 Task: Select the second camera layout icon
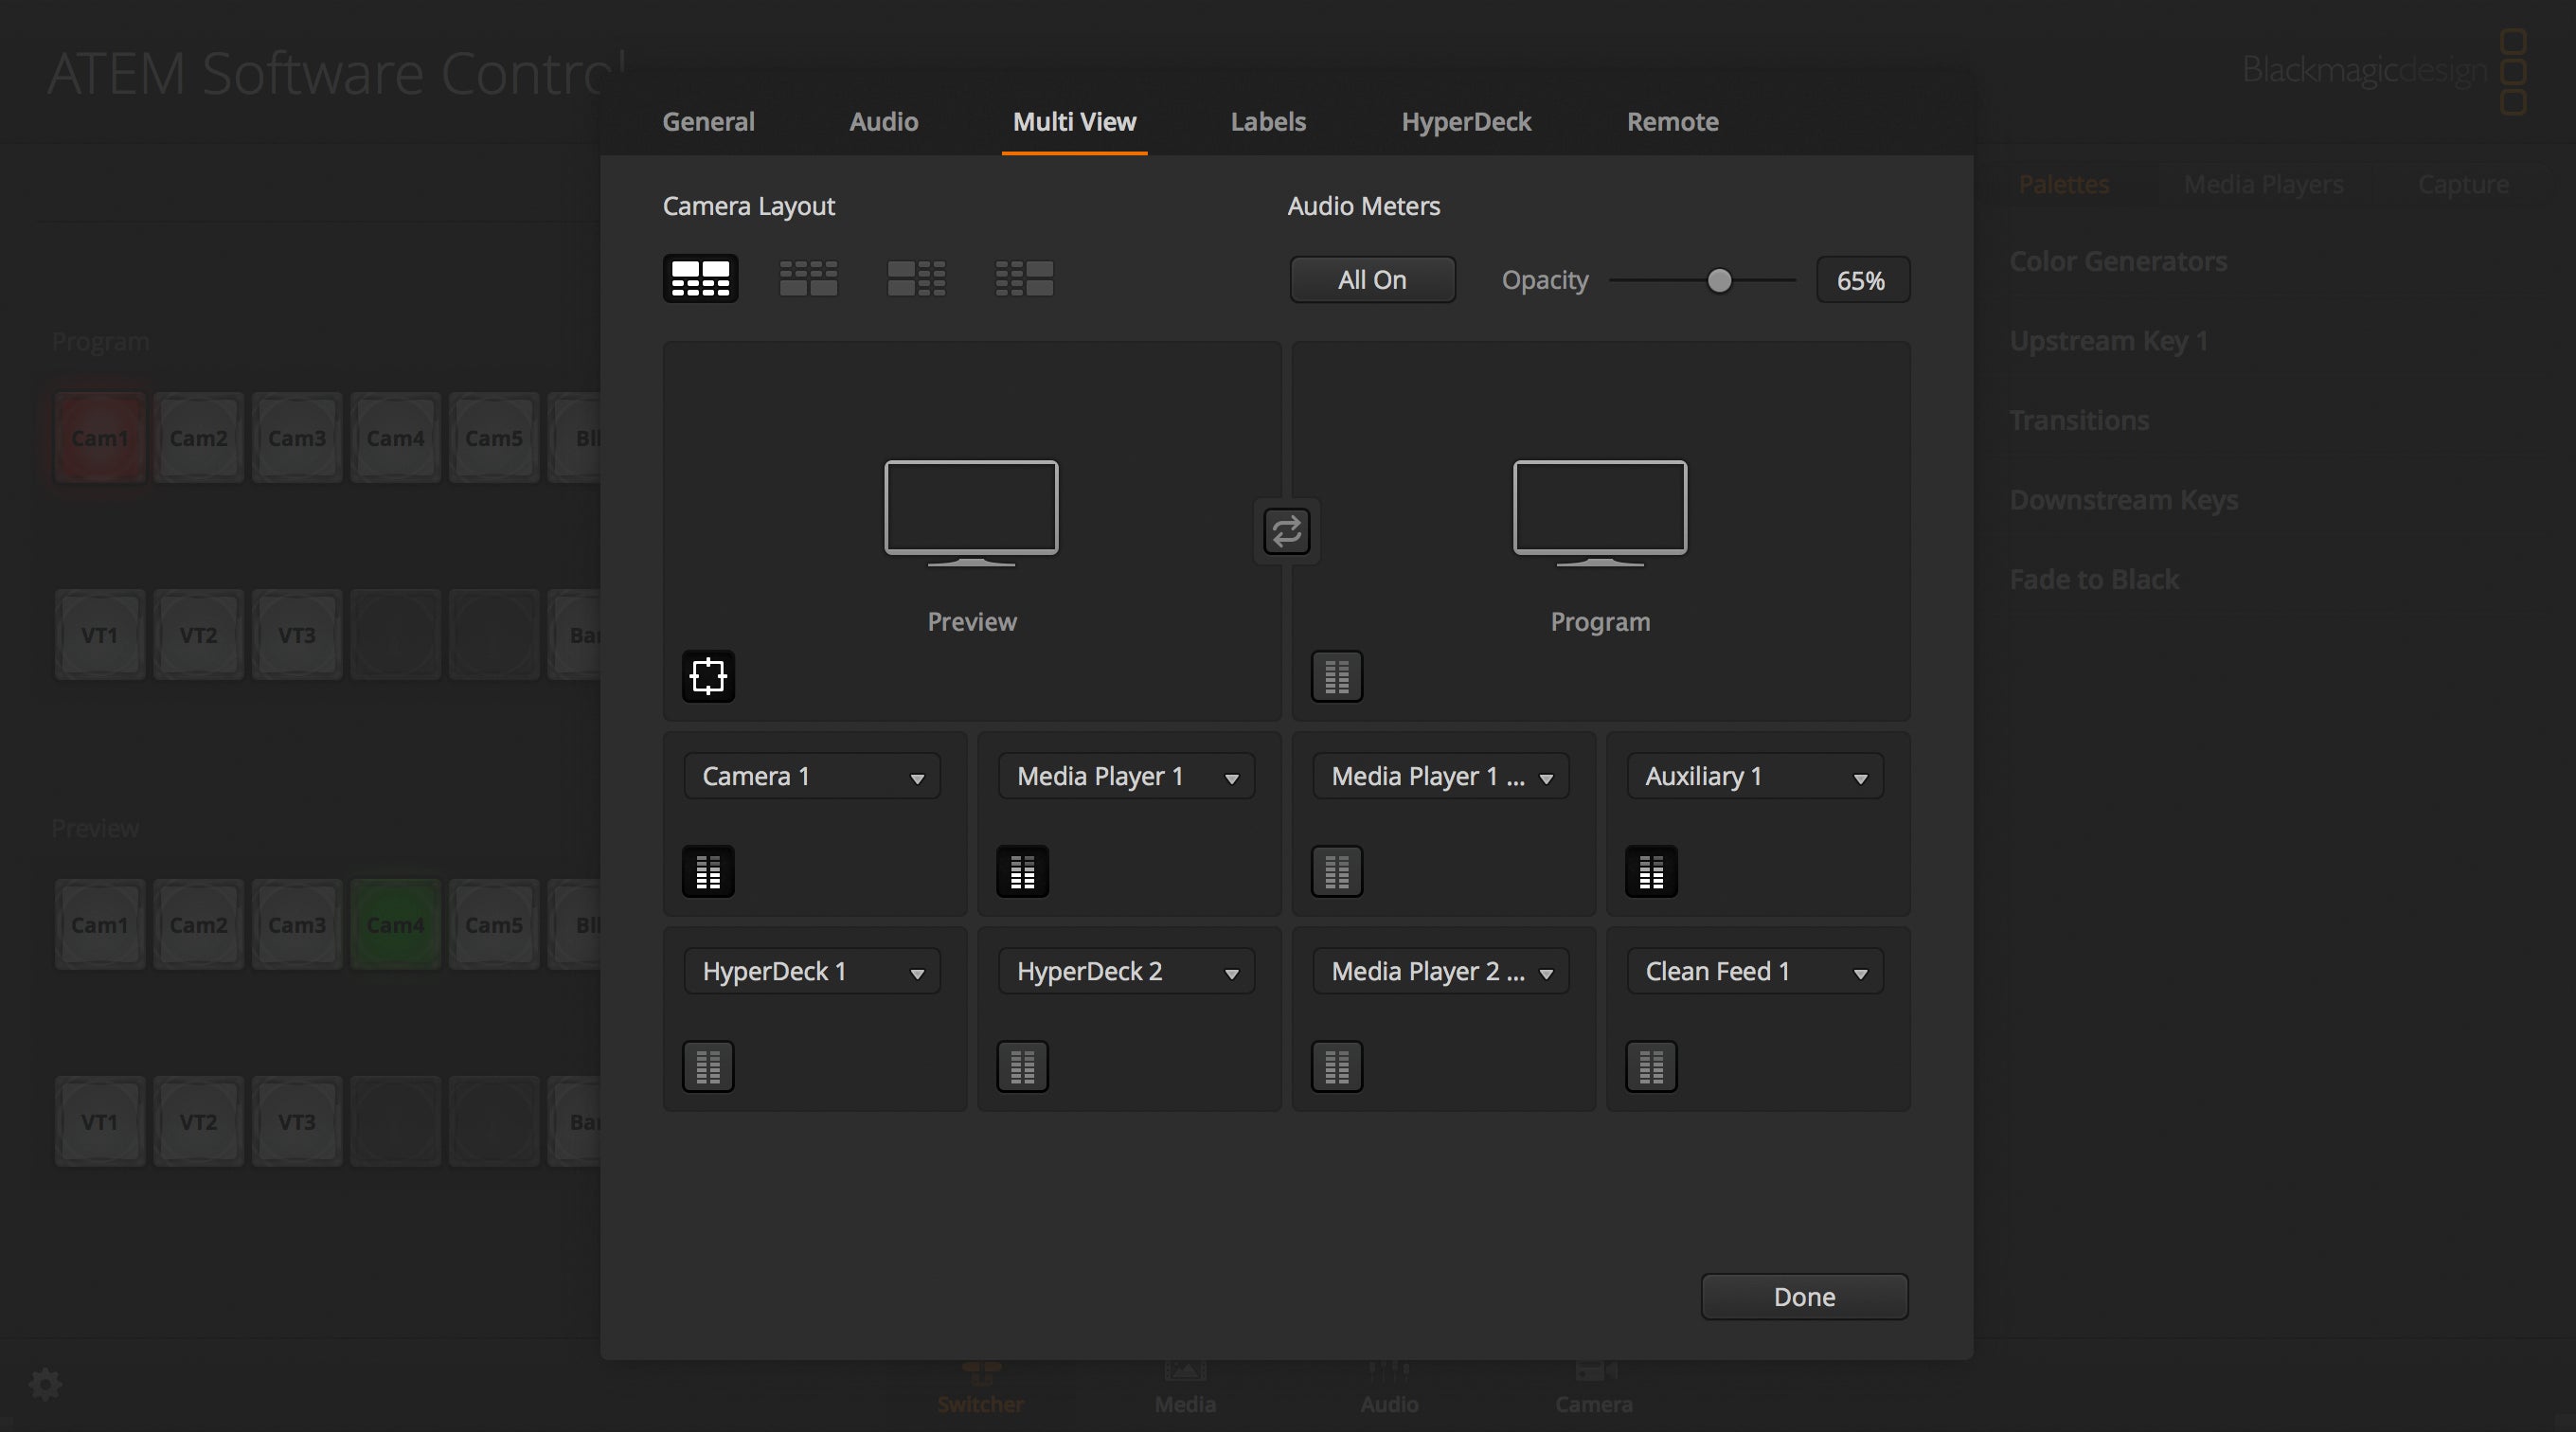[808, 278]
